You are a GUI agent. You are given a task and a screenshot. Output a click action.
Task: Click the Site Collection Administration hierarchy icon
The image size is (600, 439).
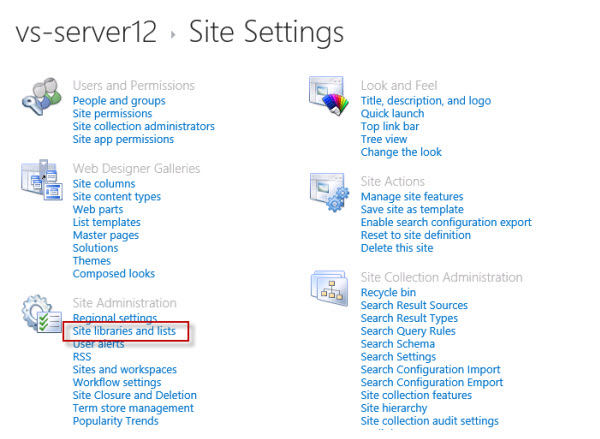tap(329, 288)
